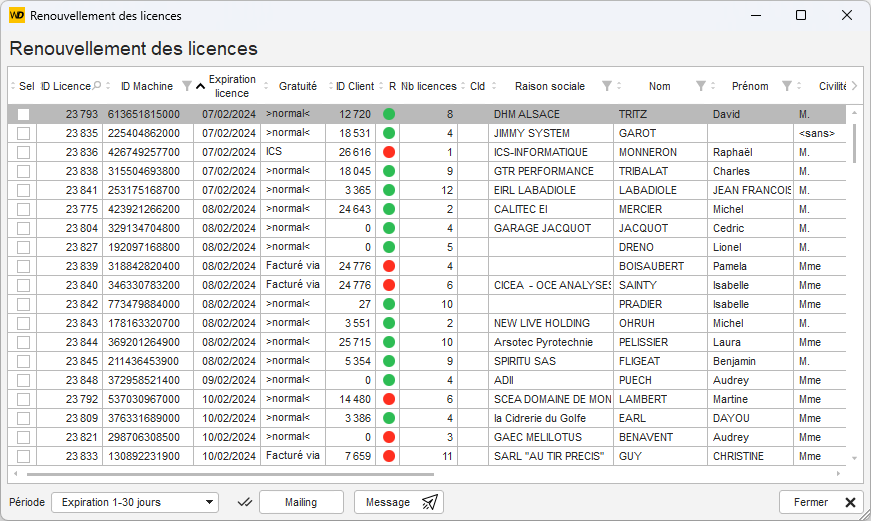The image size is (871, 521).
Task: Select the GARAGE JACQUOT company cell
Action: point(550,228)
